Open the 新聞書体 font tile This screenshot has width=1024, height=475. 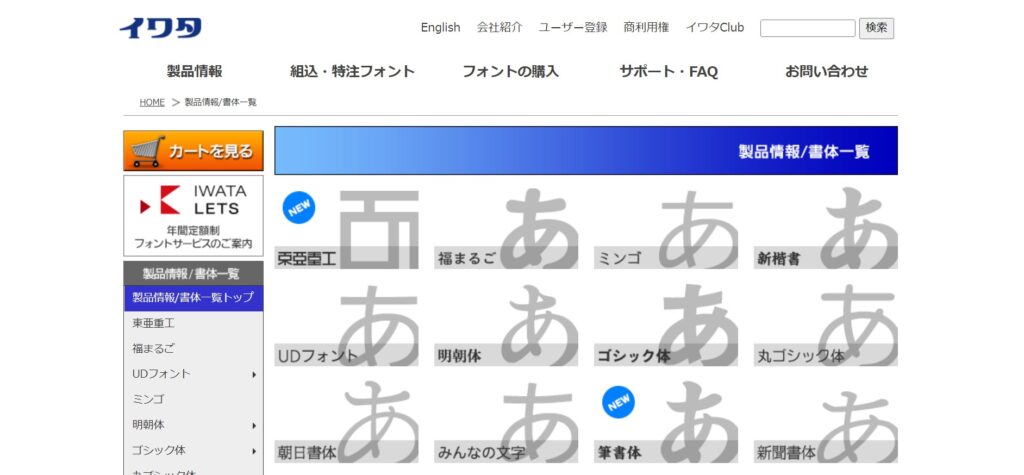click(826, 421)
